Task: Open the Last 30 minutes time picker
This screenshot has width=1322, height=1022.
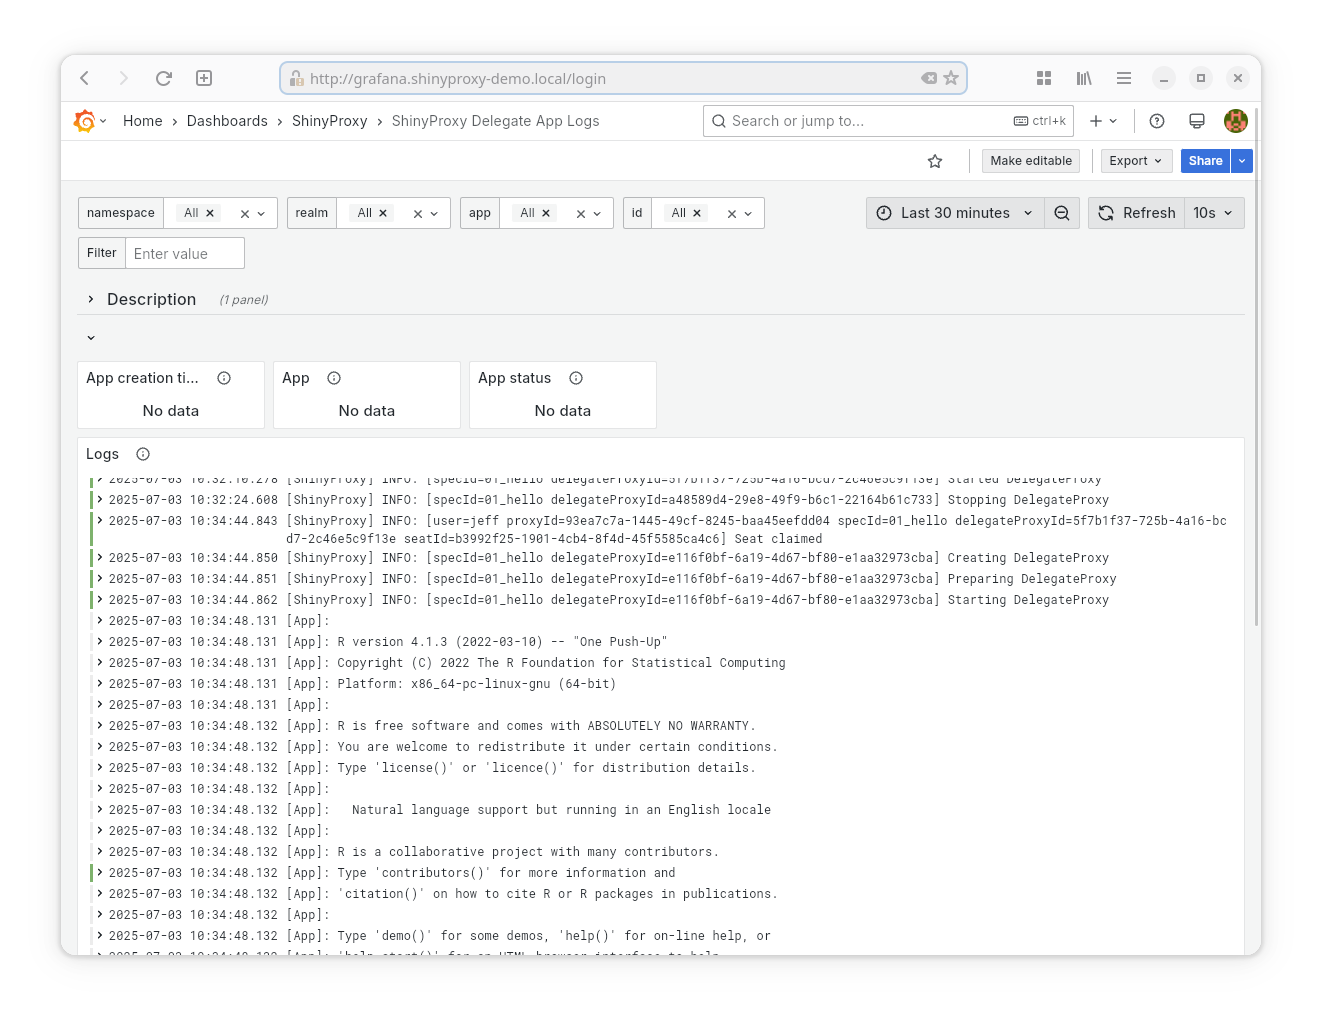Action: [x=955, y=213]
